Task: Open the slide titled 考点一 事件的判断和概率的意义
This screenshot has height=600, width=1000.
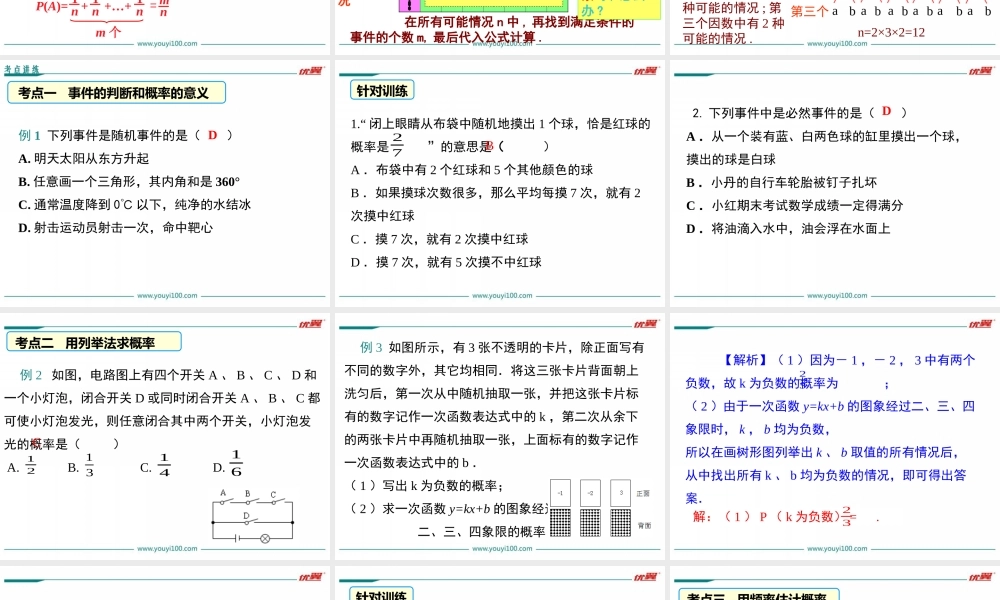Action: point(165,184)
